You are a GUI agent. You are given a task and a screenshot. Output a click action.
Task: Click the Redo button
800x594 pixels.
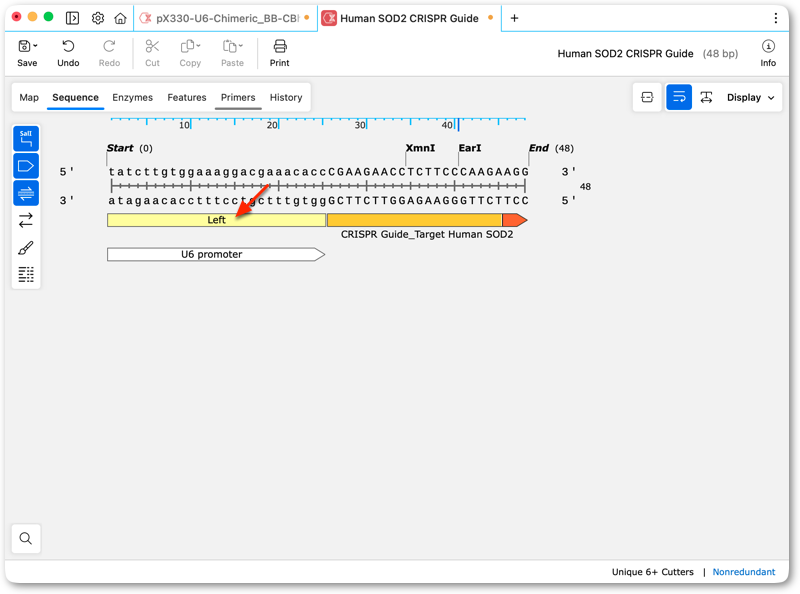point(109,53)
